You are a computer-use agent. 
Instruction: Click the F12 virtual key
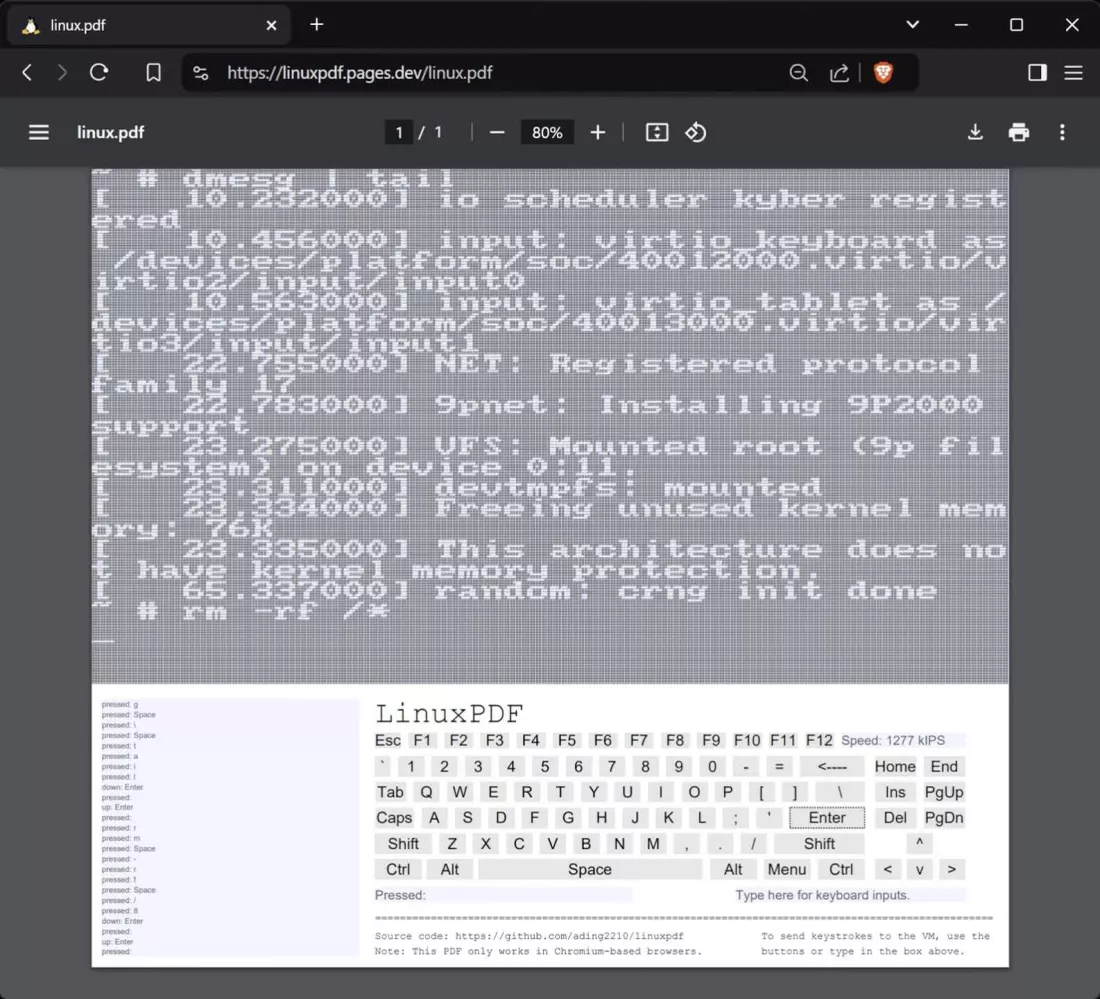tap(819, 741)
